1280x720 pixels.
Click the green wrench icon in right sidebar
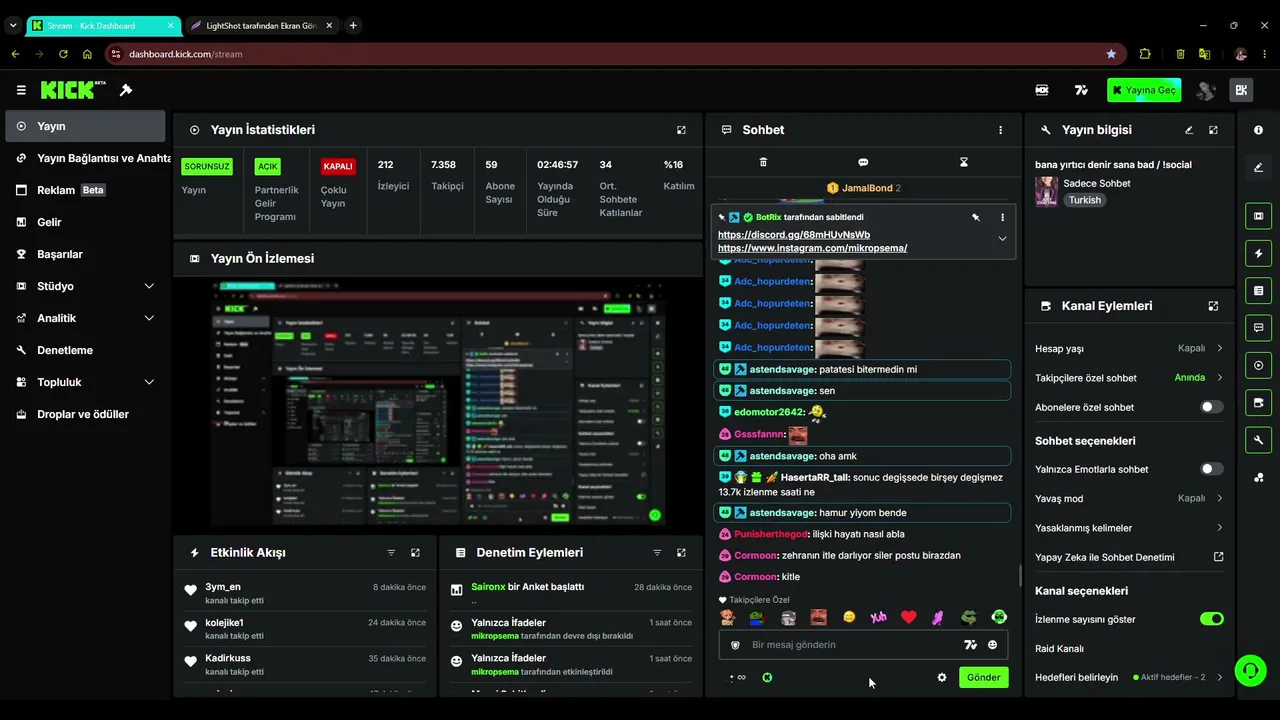1258,440
